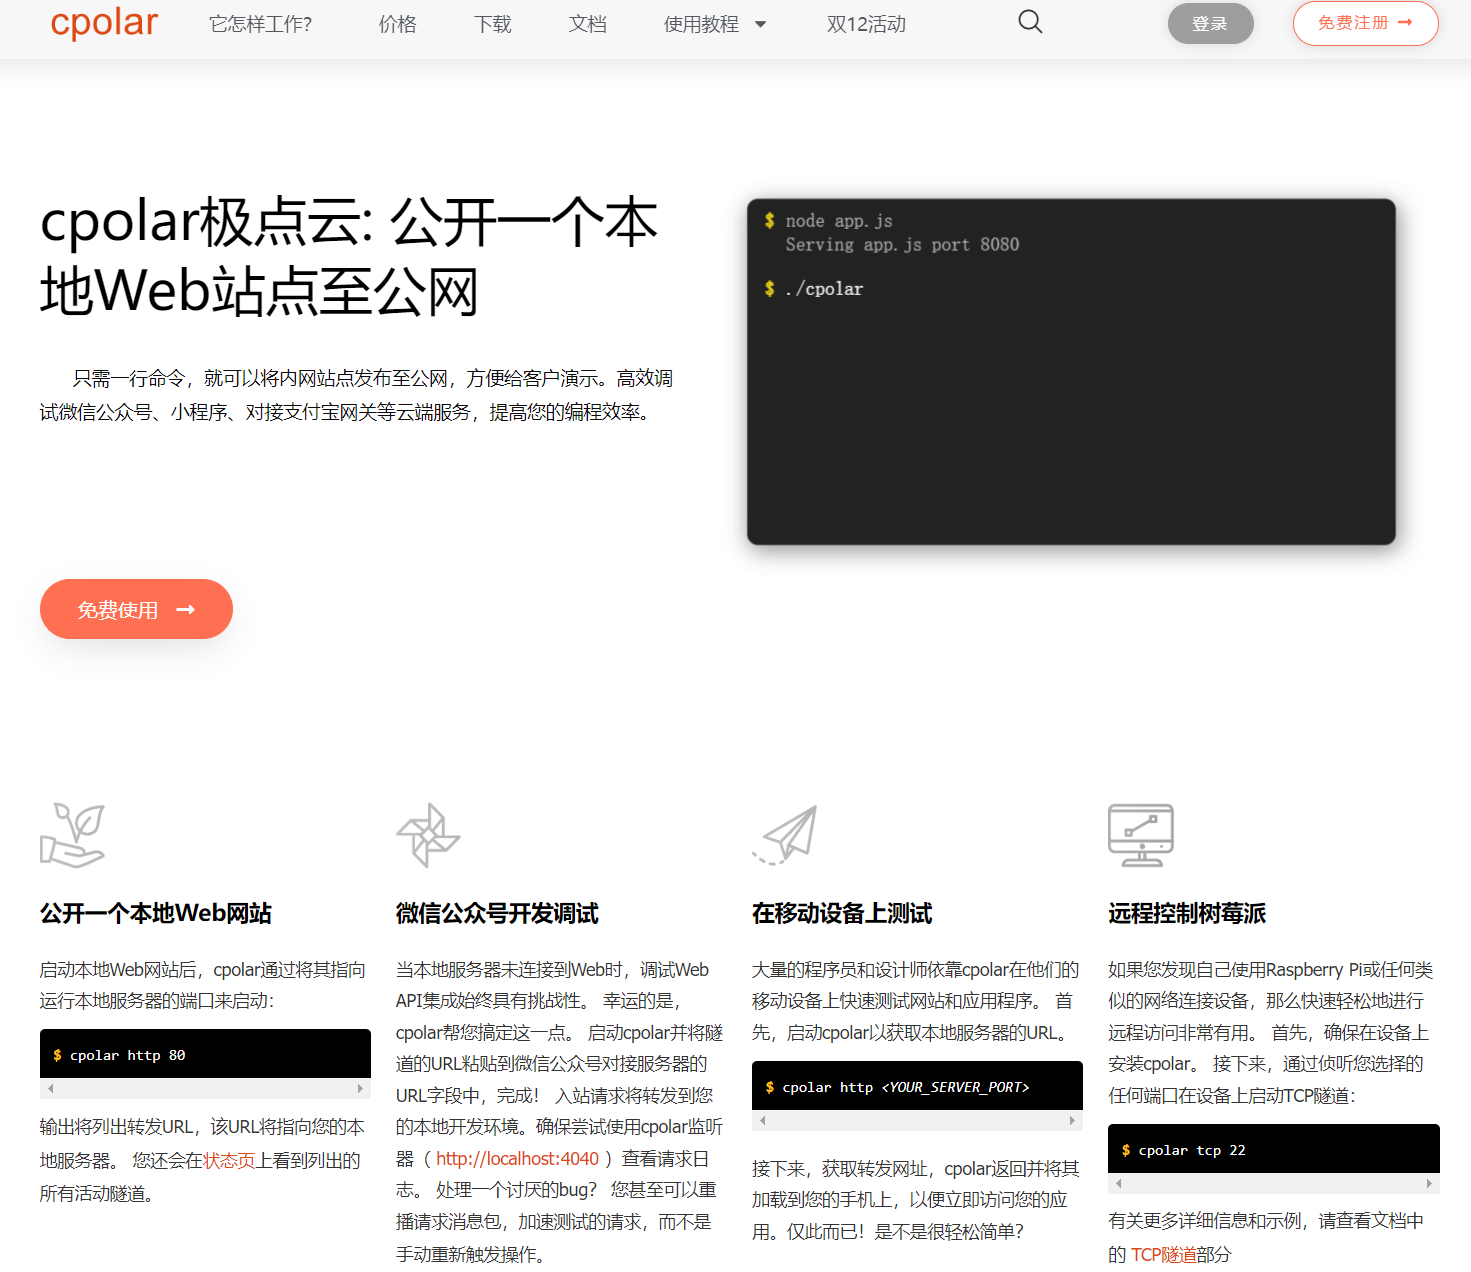Open the search magnifier icon

pos(1030,21)
